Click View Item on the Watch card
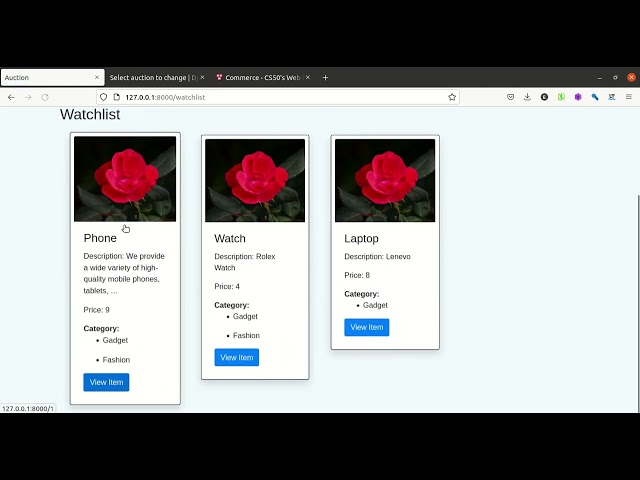Image resolution: width=640 pixels, height=480 pixels. (237, 357)
